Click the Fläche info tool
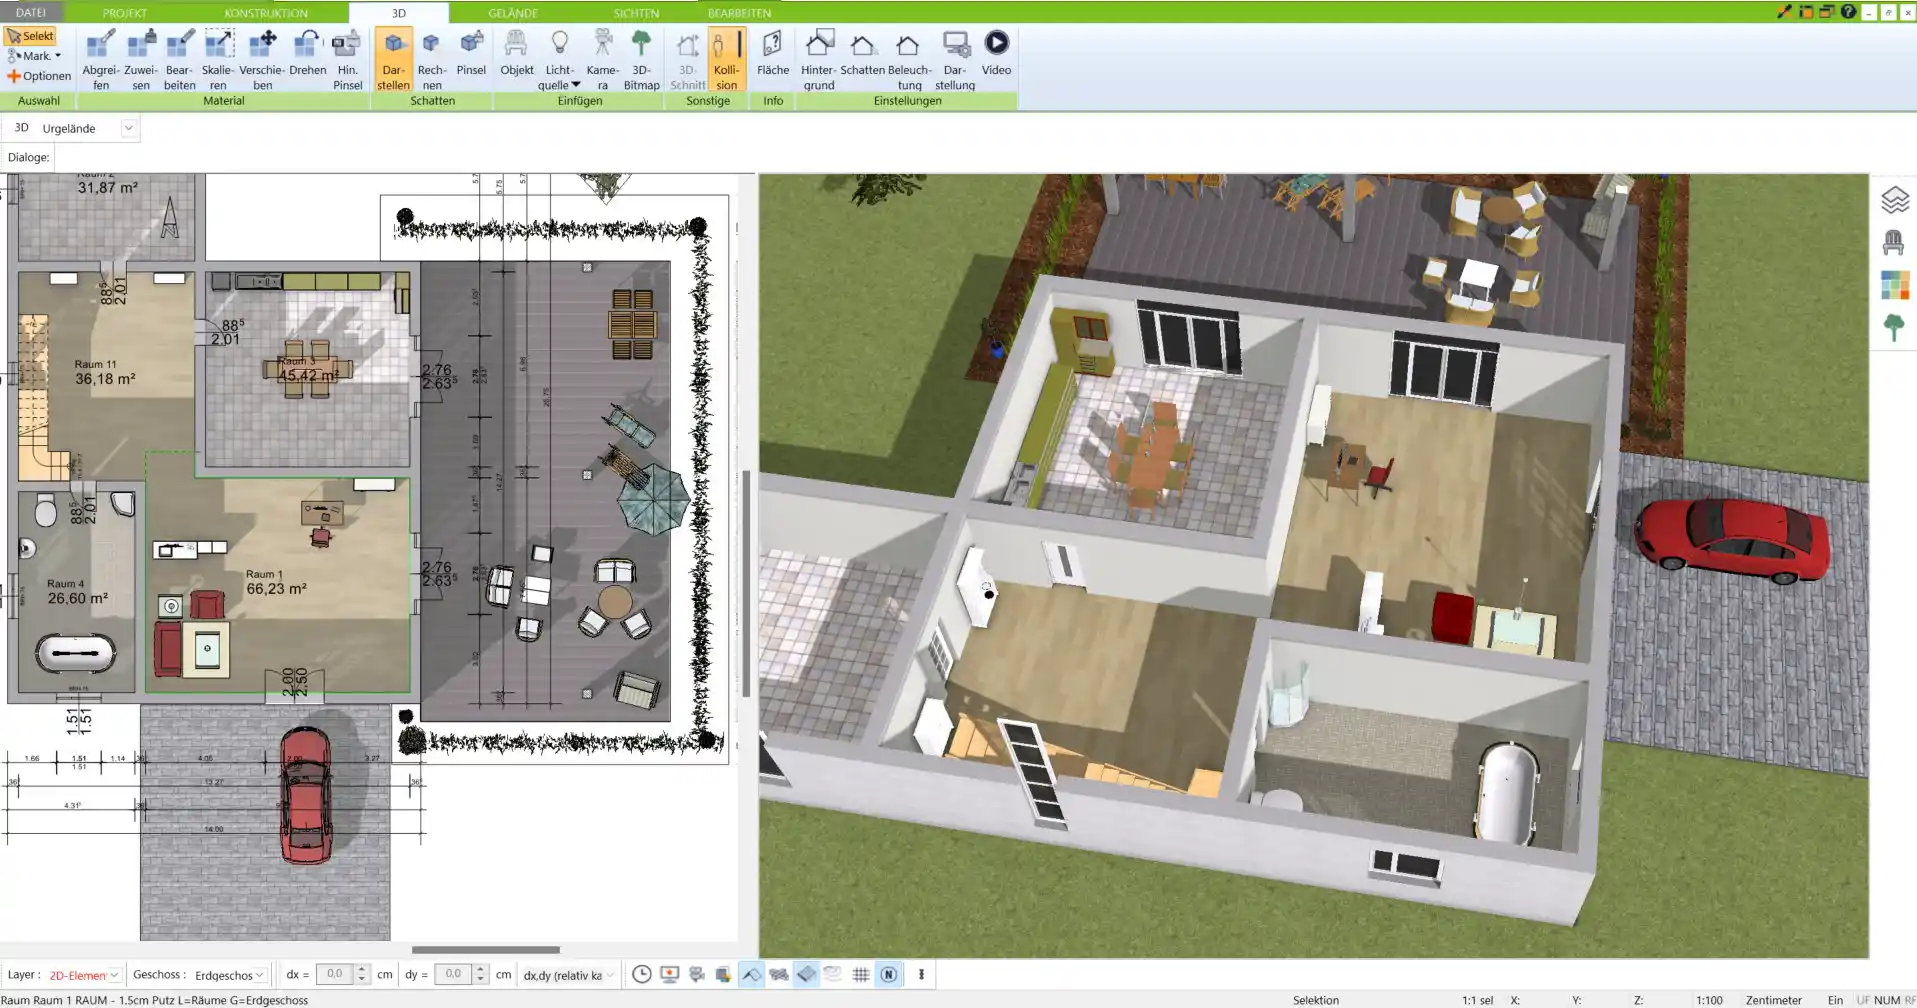 tap(773, 53)
